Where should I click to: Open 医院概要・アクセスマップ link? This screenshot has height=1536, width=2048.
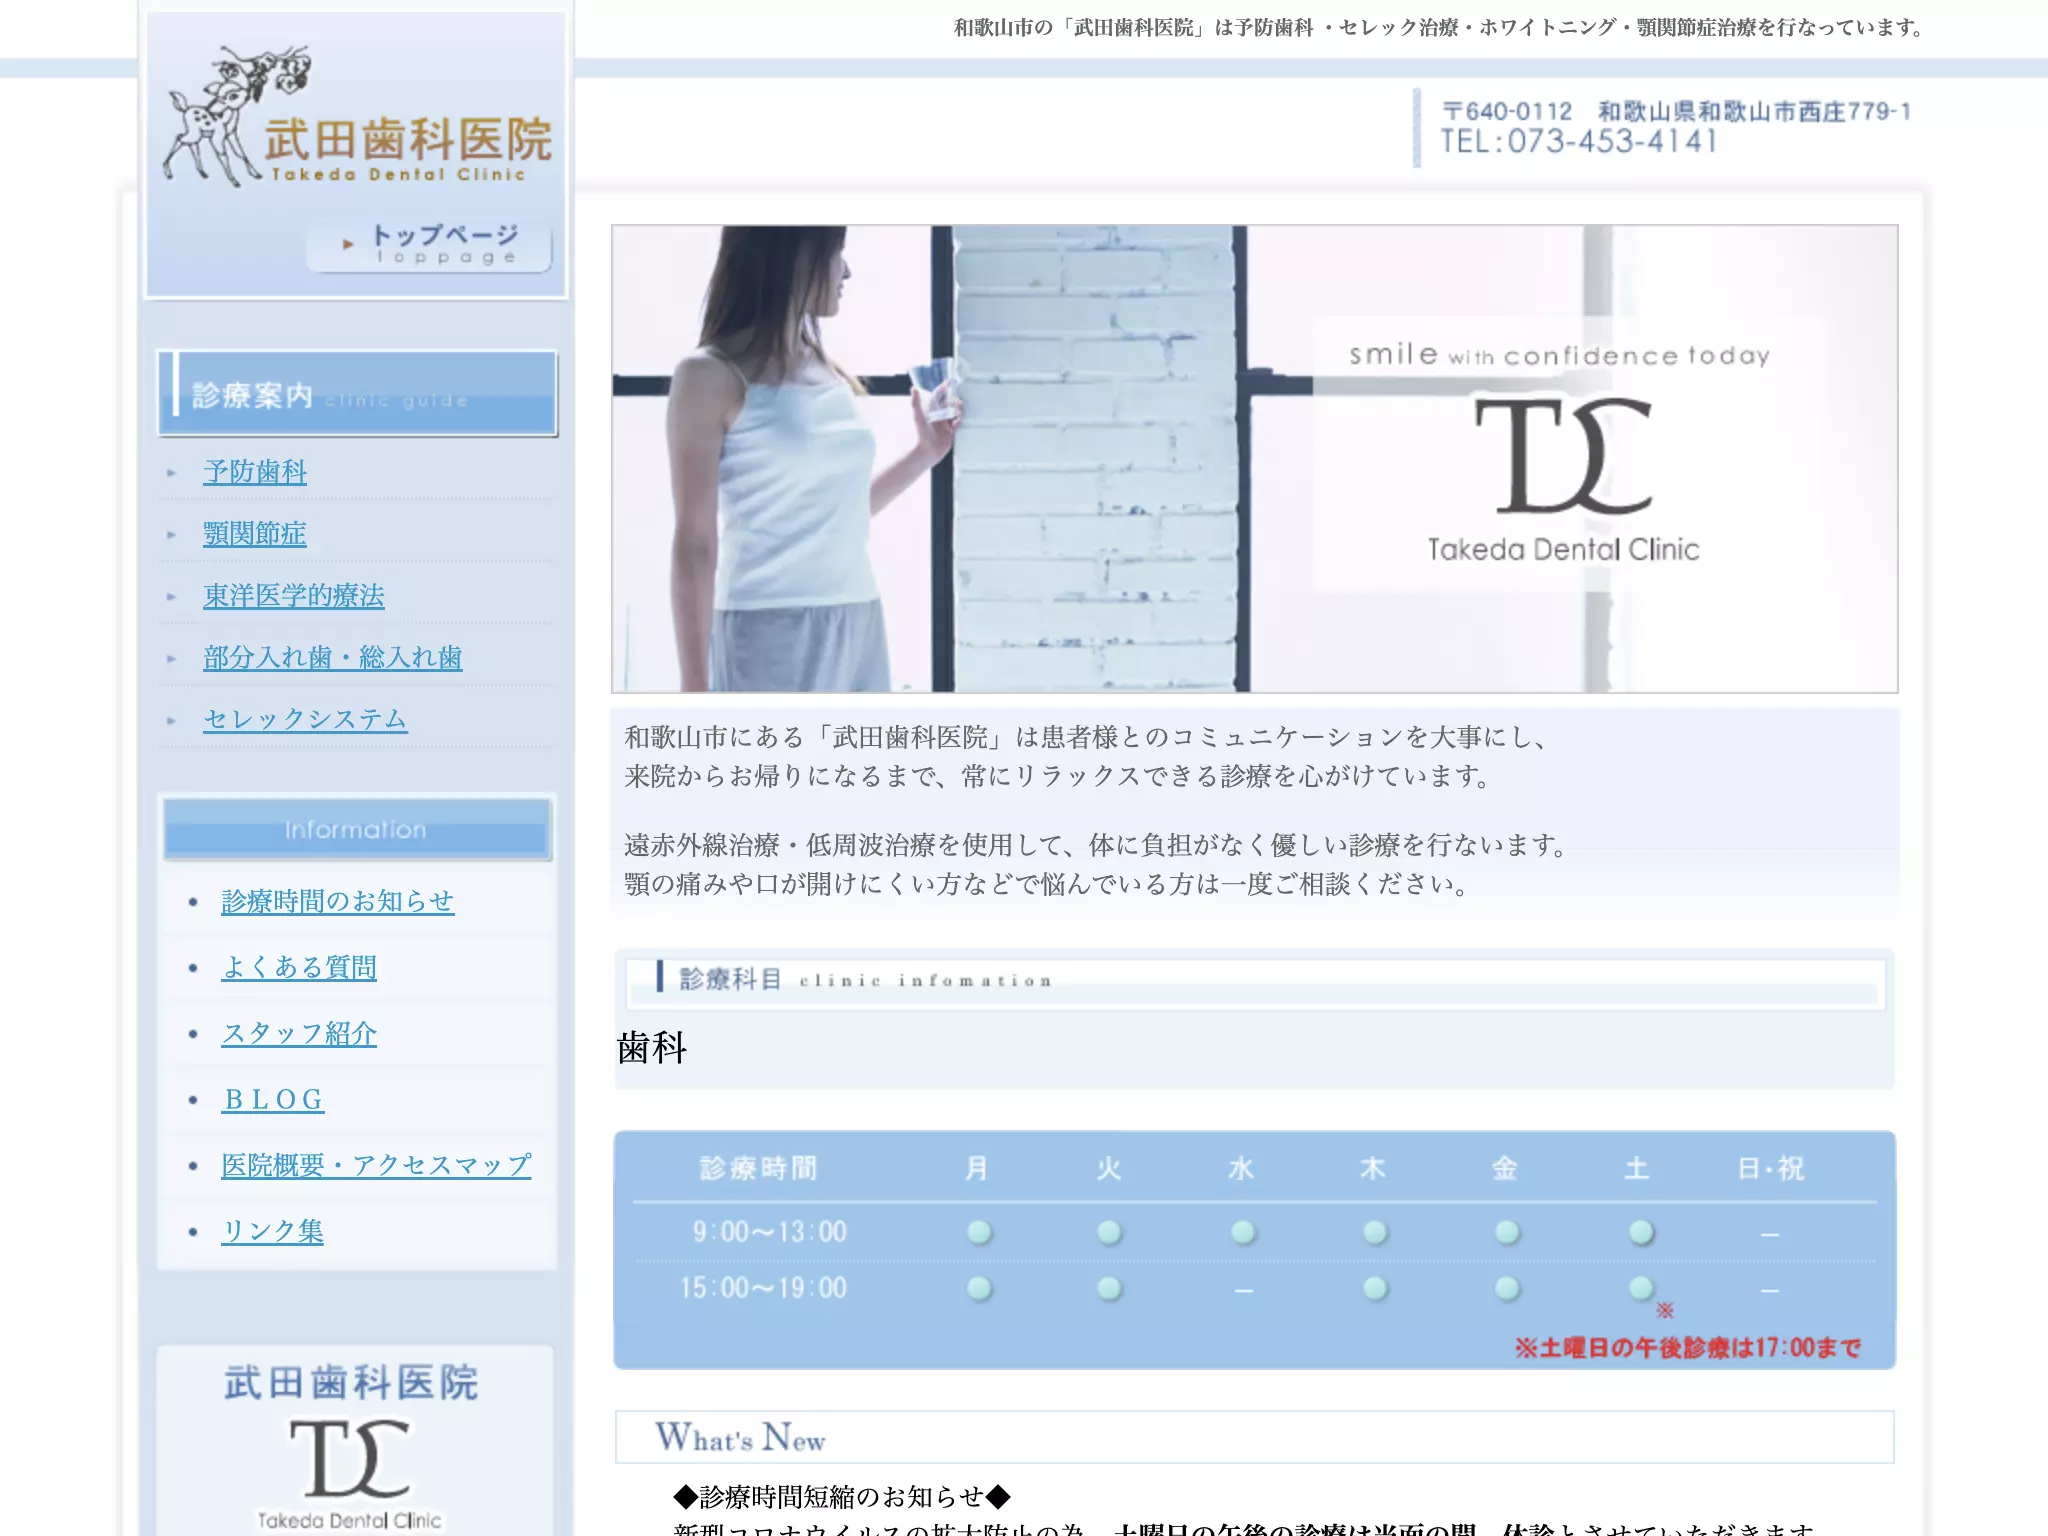[x=377, y=1165]
